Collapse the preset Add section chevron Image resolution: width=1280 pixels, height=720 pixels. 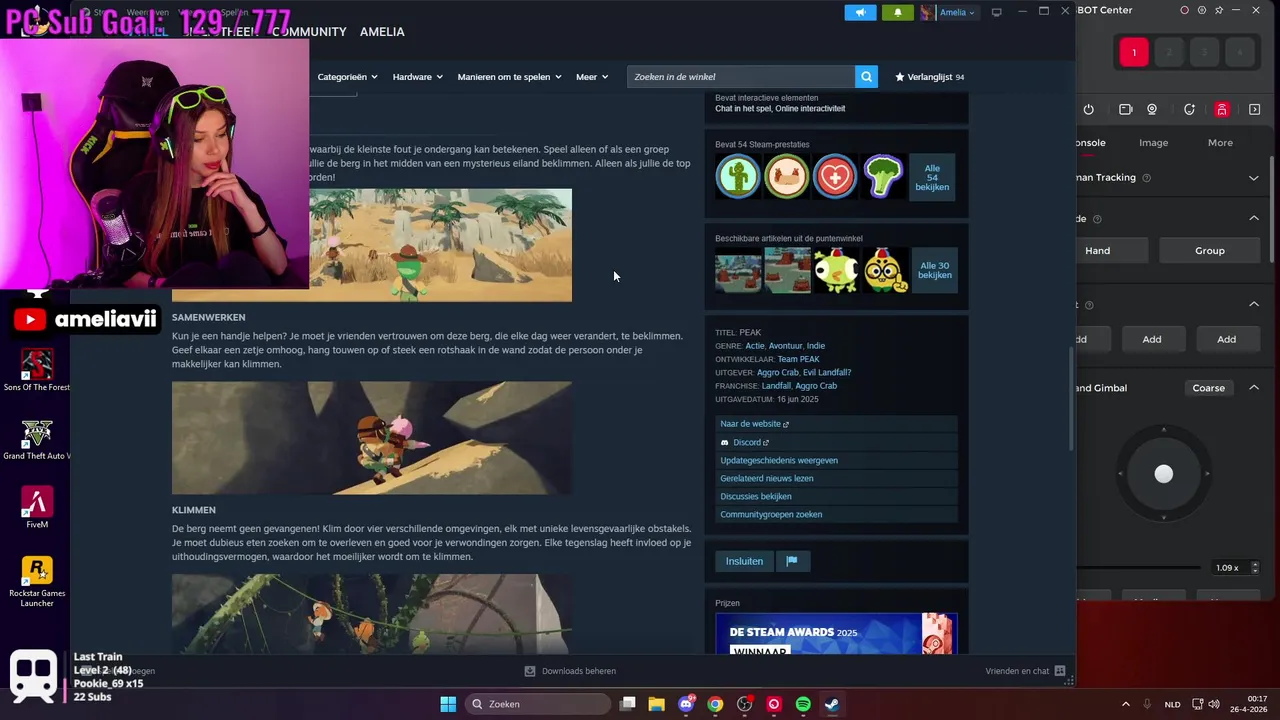click(x=1253, y=304)
